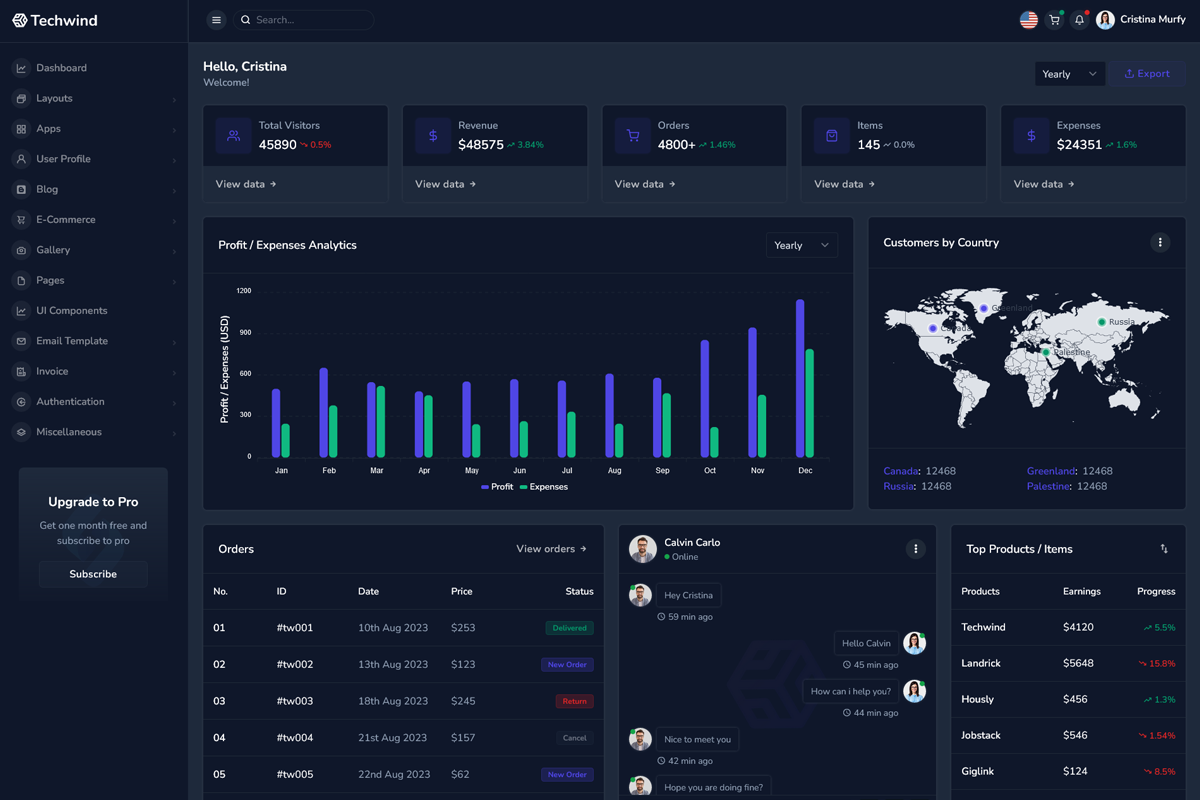Open Yearly dropdown in Profit/Expenses Analytics
Viewport: 1200px width, 800px height.
click(801, 245)
